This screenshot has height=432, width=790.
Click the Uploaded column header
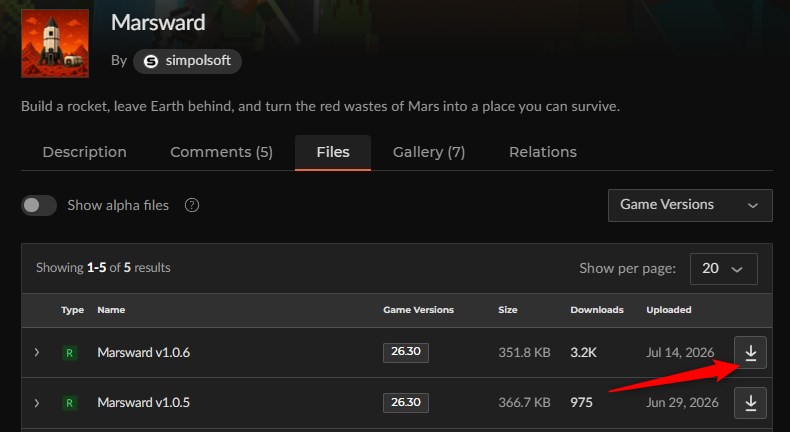669,310
